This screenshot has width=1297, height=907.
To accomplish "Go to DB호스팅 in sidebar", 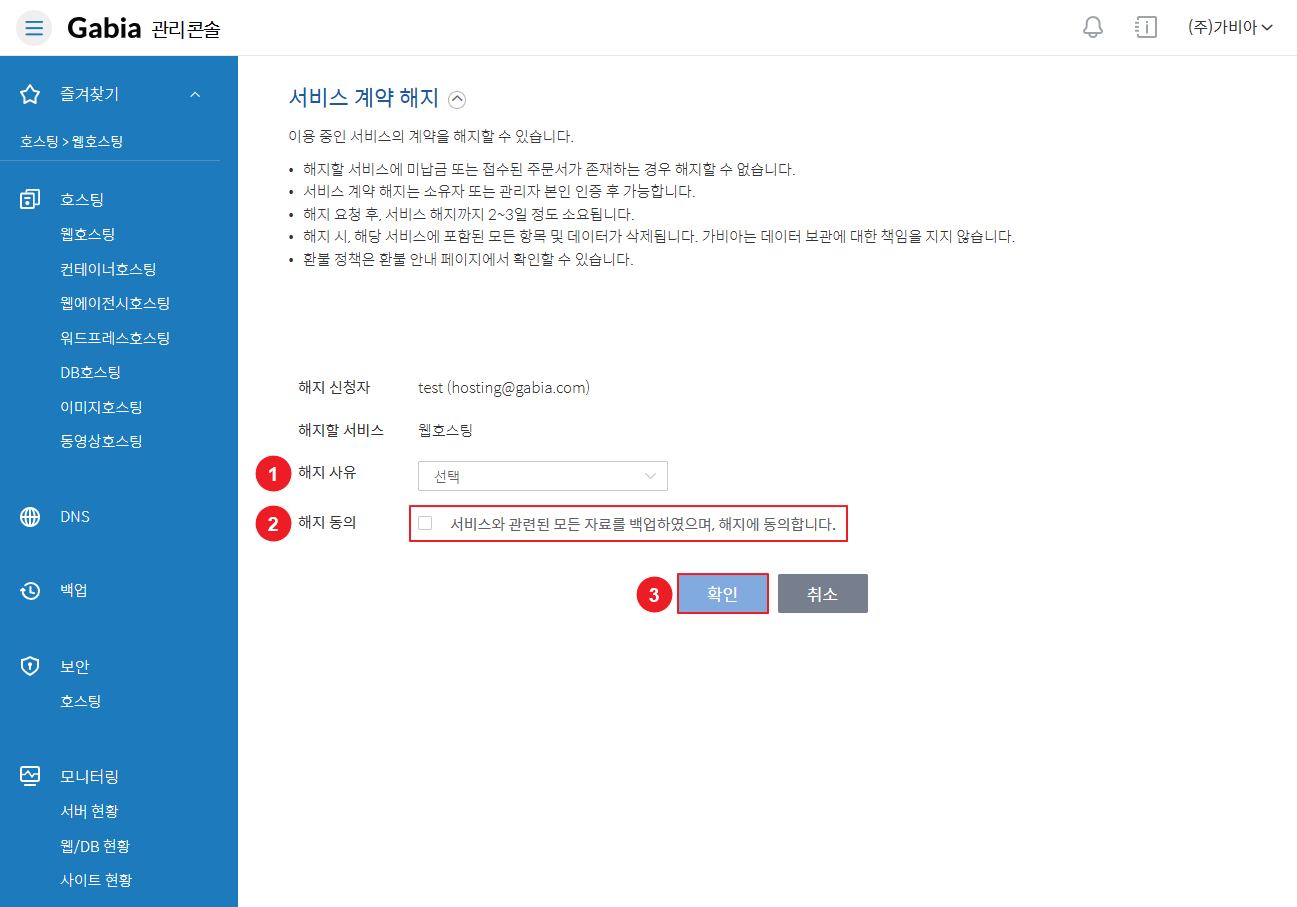I will 90,372.
